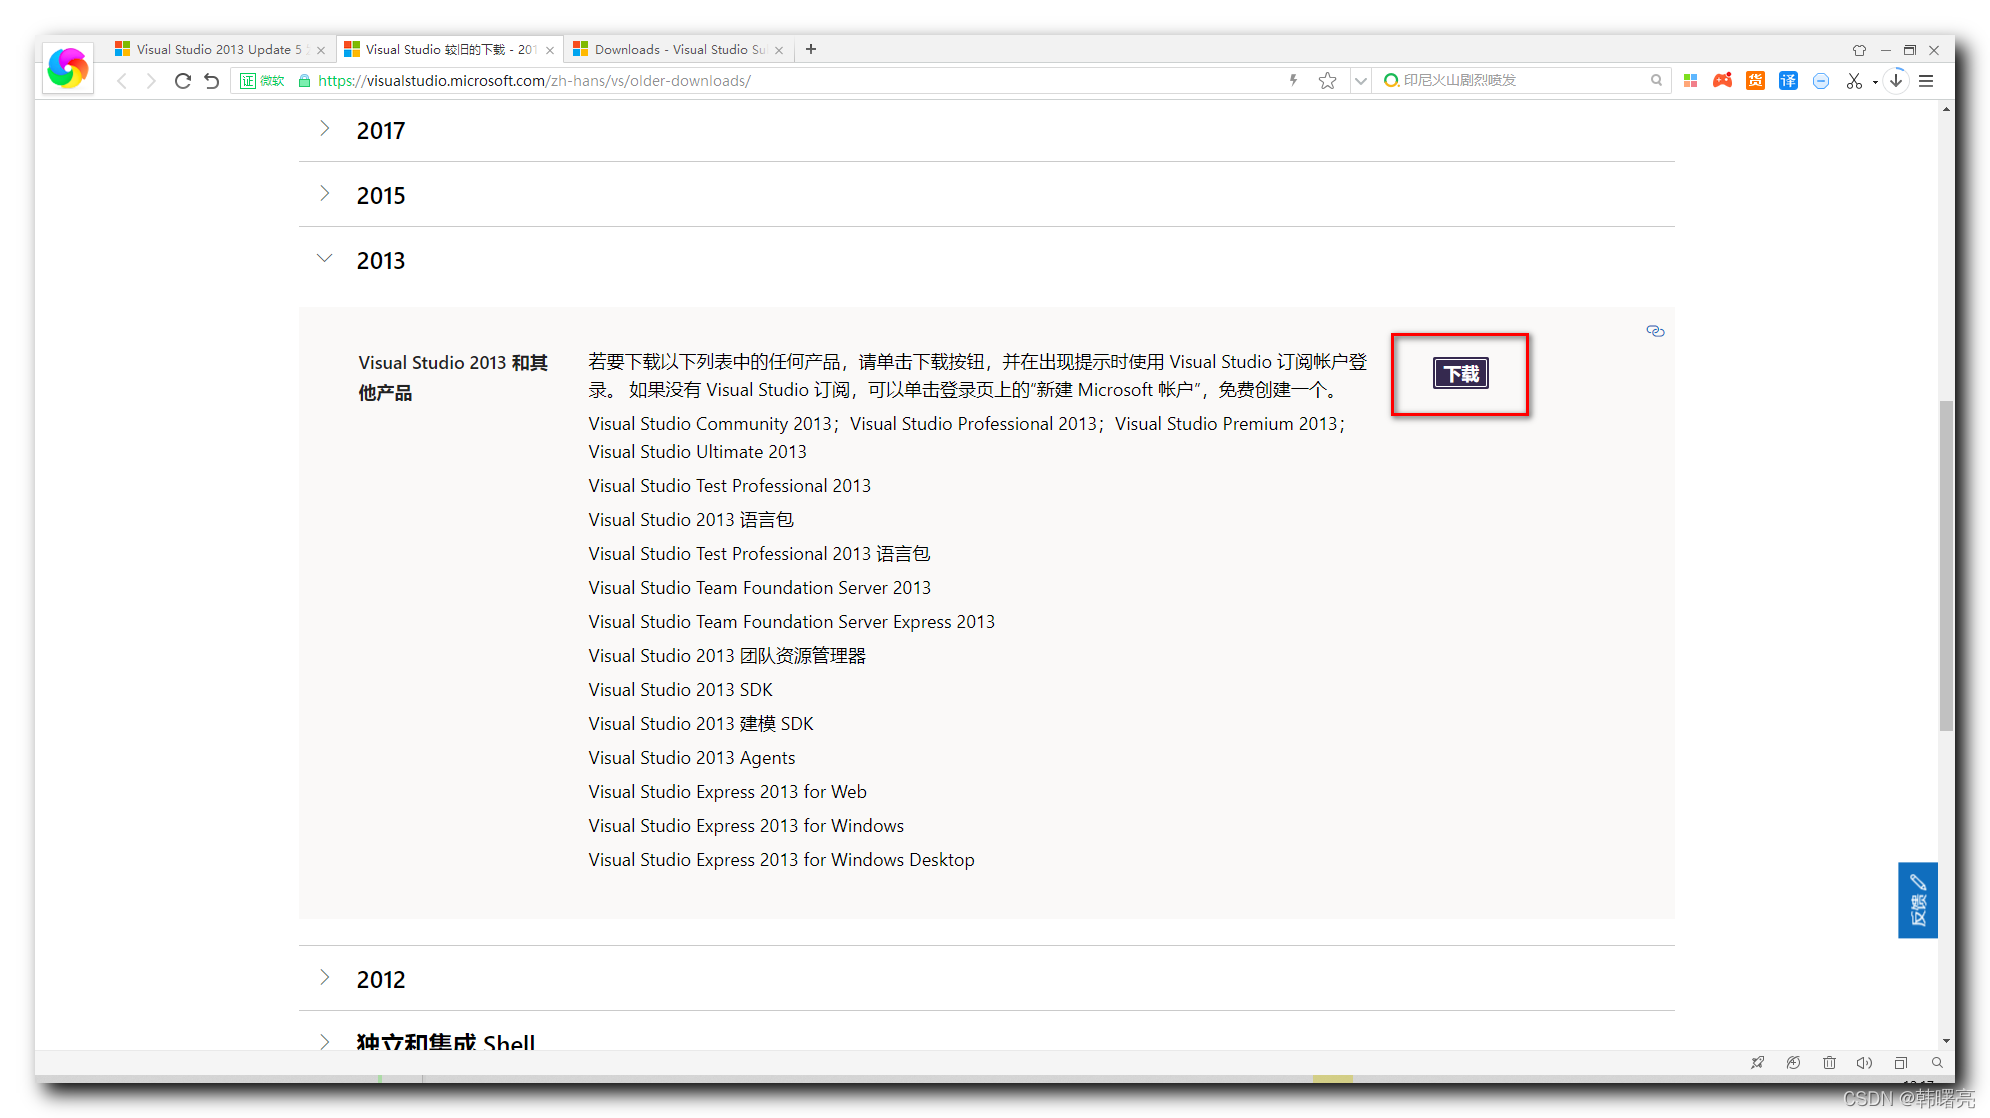Toggle sound with the speaker icon
Screen dimensions: 1990x1118
pyautogui.click(x=1864, y=1063)
